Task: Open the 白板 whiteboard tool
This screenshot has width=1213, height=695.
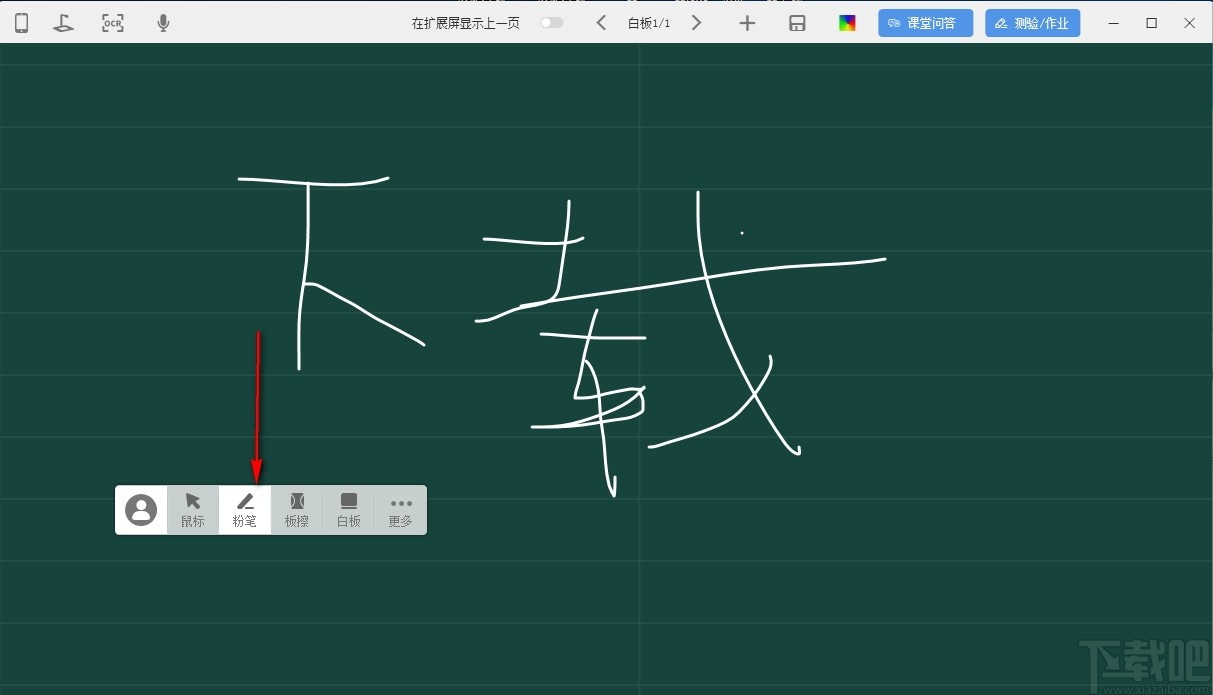Action: [348, 510]
